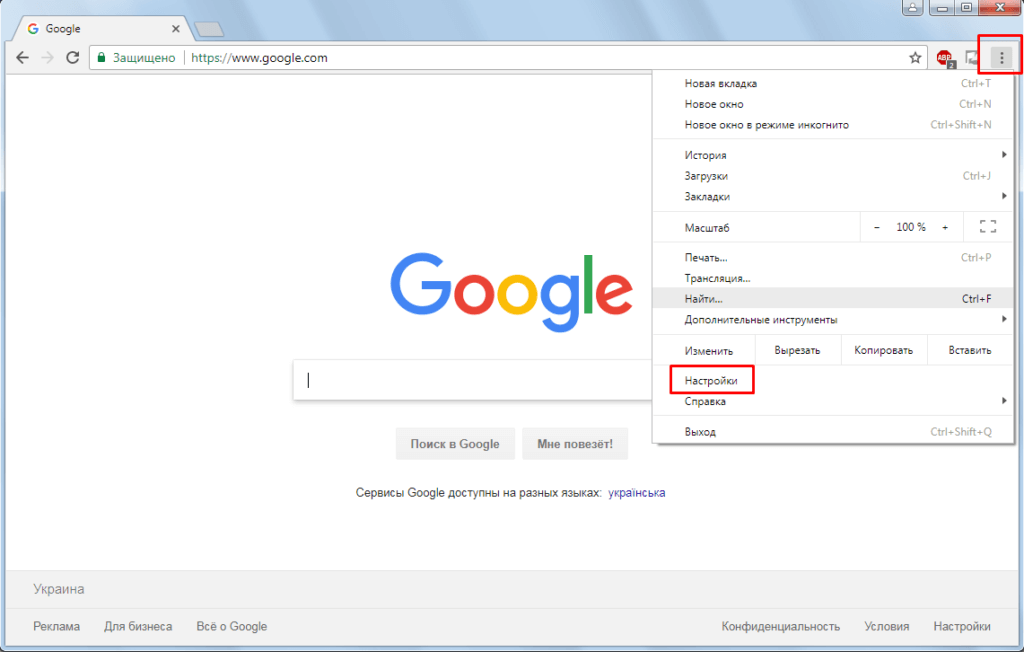
Task: Click the Google logo image
Action: (511, 292)
